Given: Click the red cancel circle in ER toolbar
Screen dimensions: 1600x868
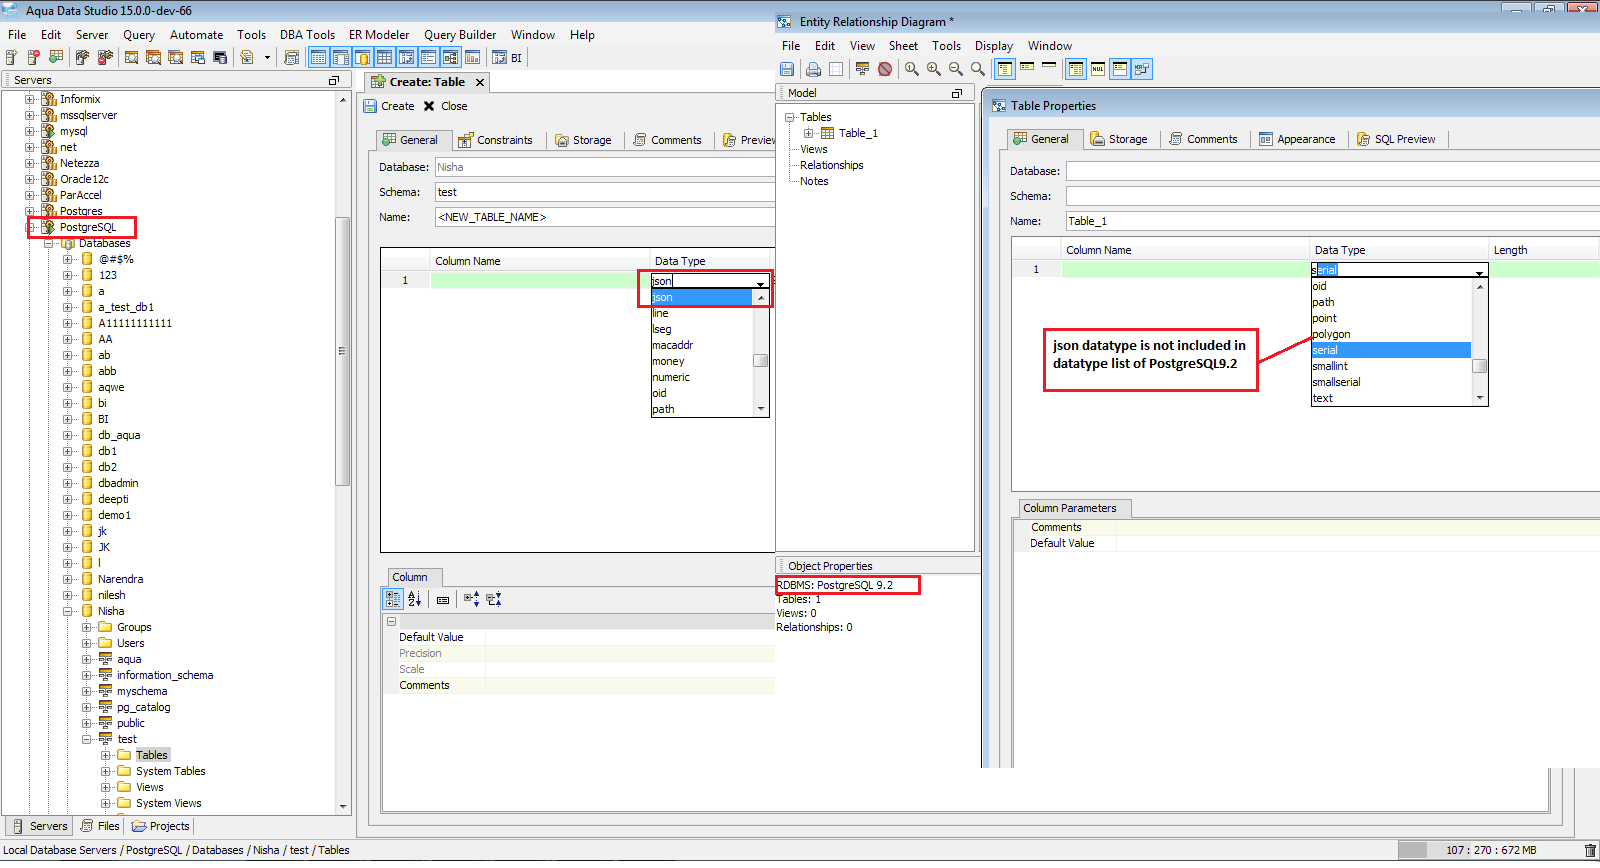Looking at the screenshot, I should (x=885, y=69).
